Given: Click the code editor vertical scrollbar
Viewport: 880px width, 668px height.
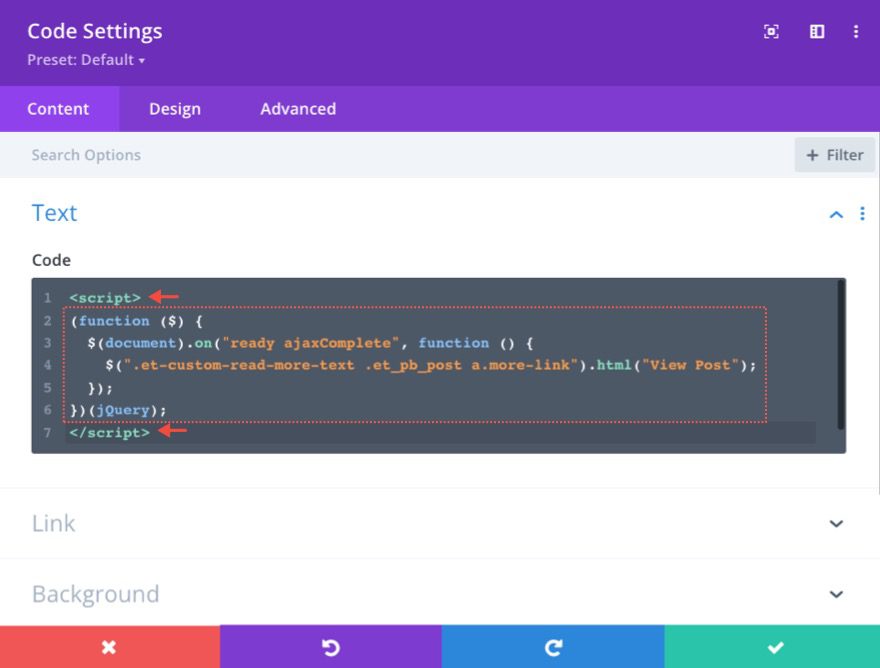Looking at the screenshot, I should [x=841, y=355].
